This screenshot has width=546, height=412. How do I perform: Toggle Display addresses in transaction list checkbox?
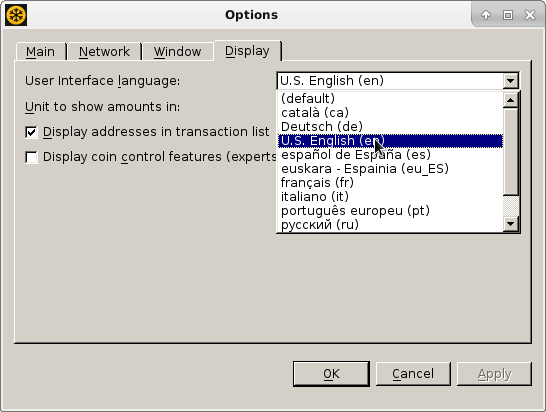point(31,132)
